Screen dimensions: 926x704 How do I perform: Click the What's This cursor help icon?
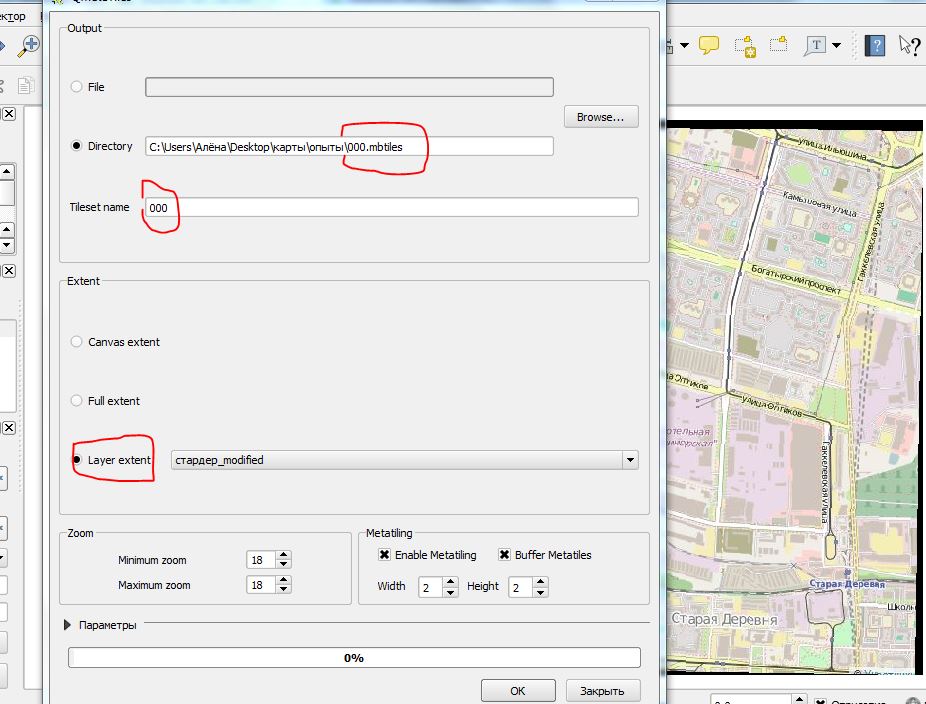[x=908, y=45]
